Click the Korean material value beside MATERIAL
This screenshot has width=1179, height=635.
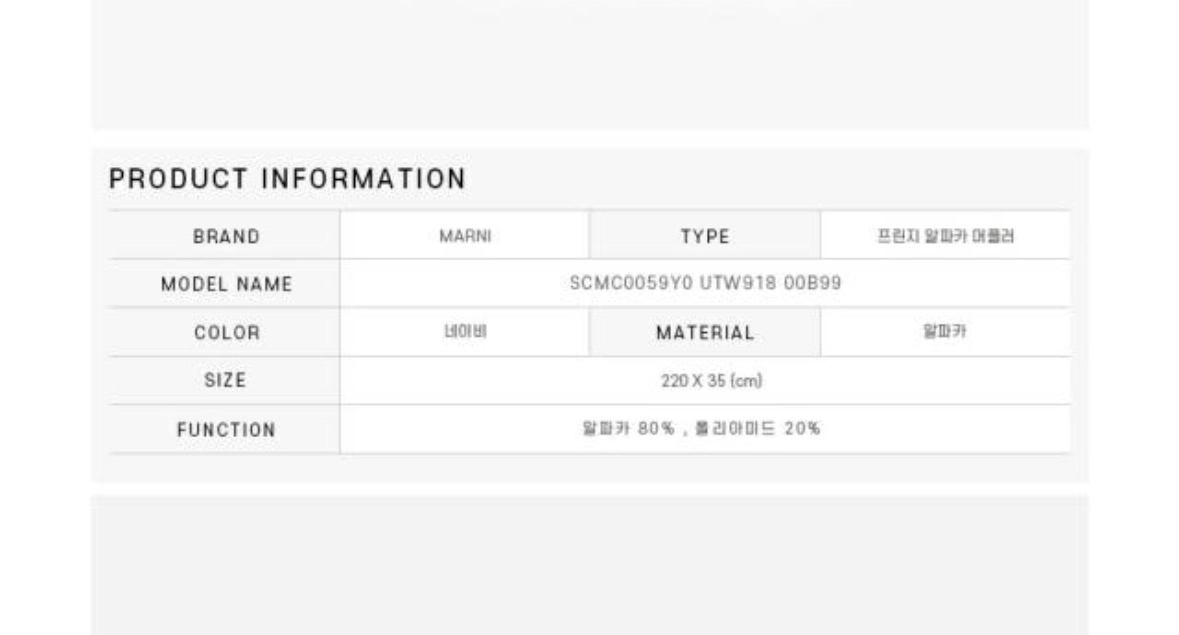point(945,331)
